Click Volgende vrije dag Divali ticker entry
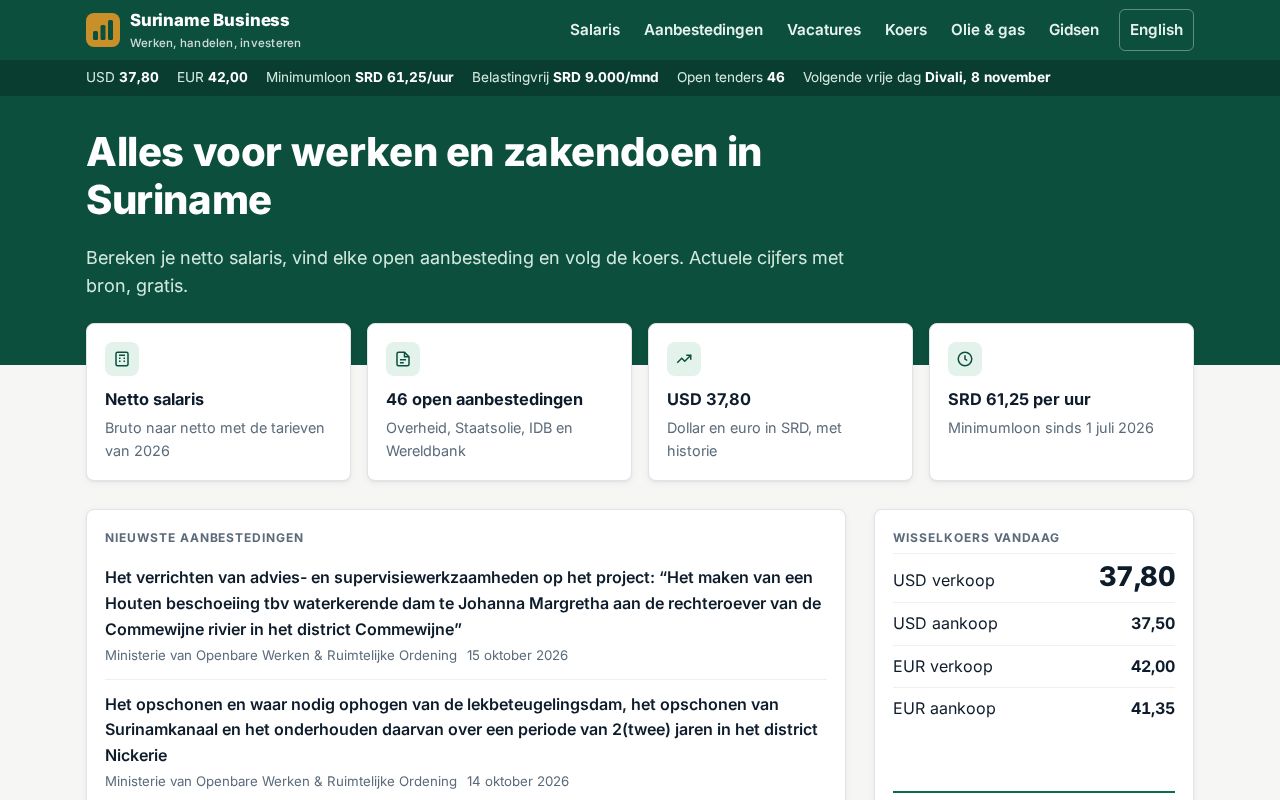The height and width of the screenshot is (800, 1280). pyautogui.click(x=927, y=77)
